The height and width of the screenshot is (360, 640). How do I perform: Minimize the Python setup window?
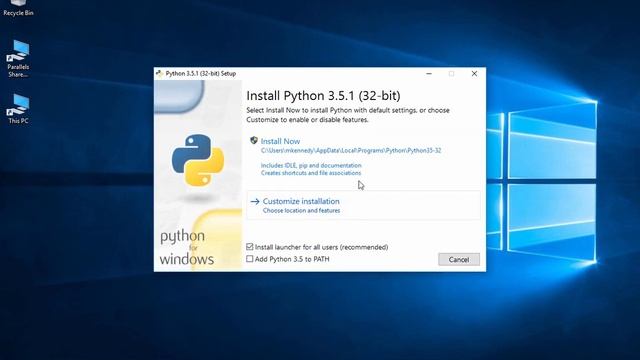(x=429, y=73)
